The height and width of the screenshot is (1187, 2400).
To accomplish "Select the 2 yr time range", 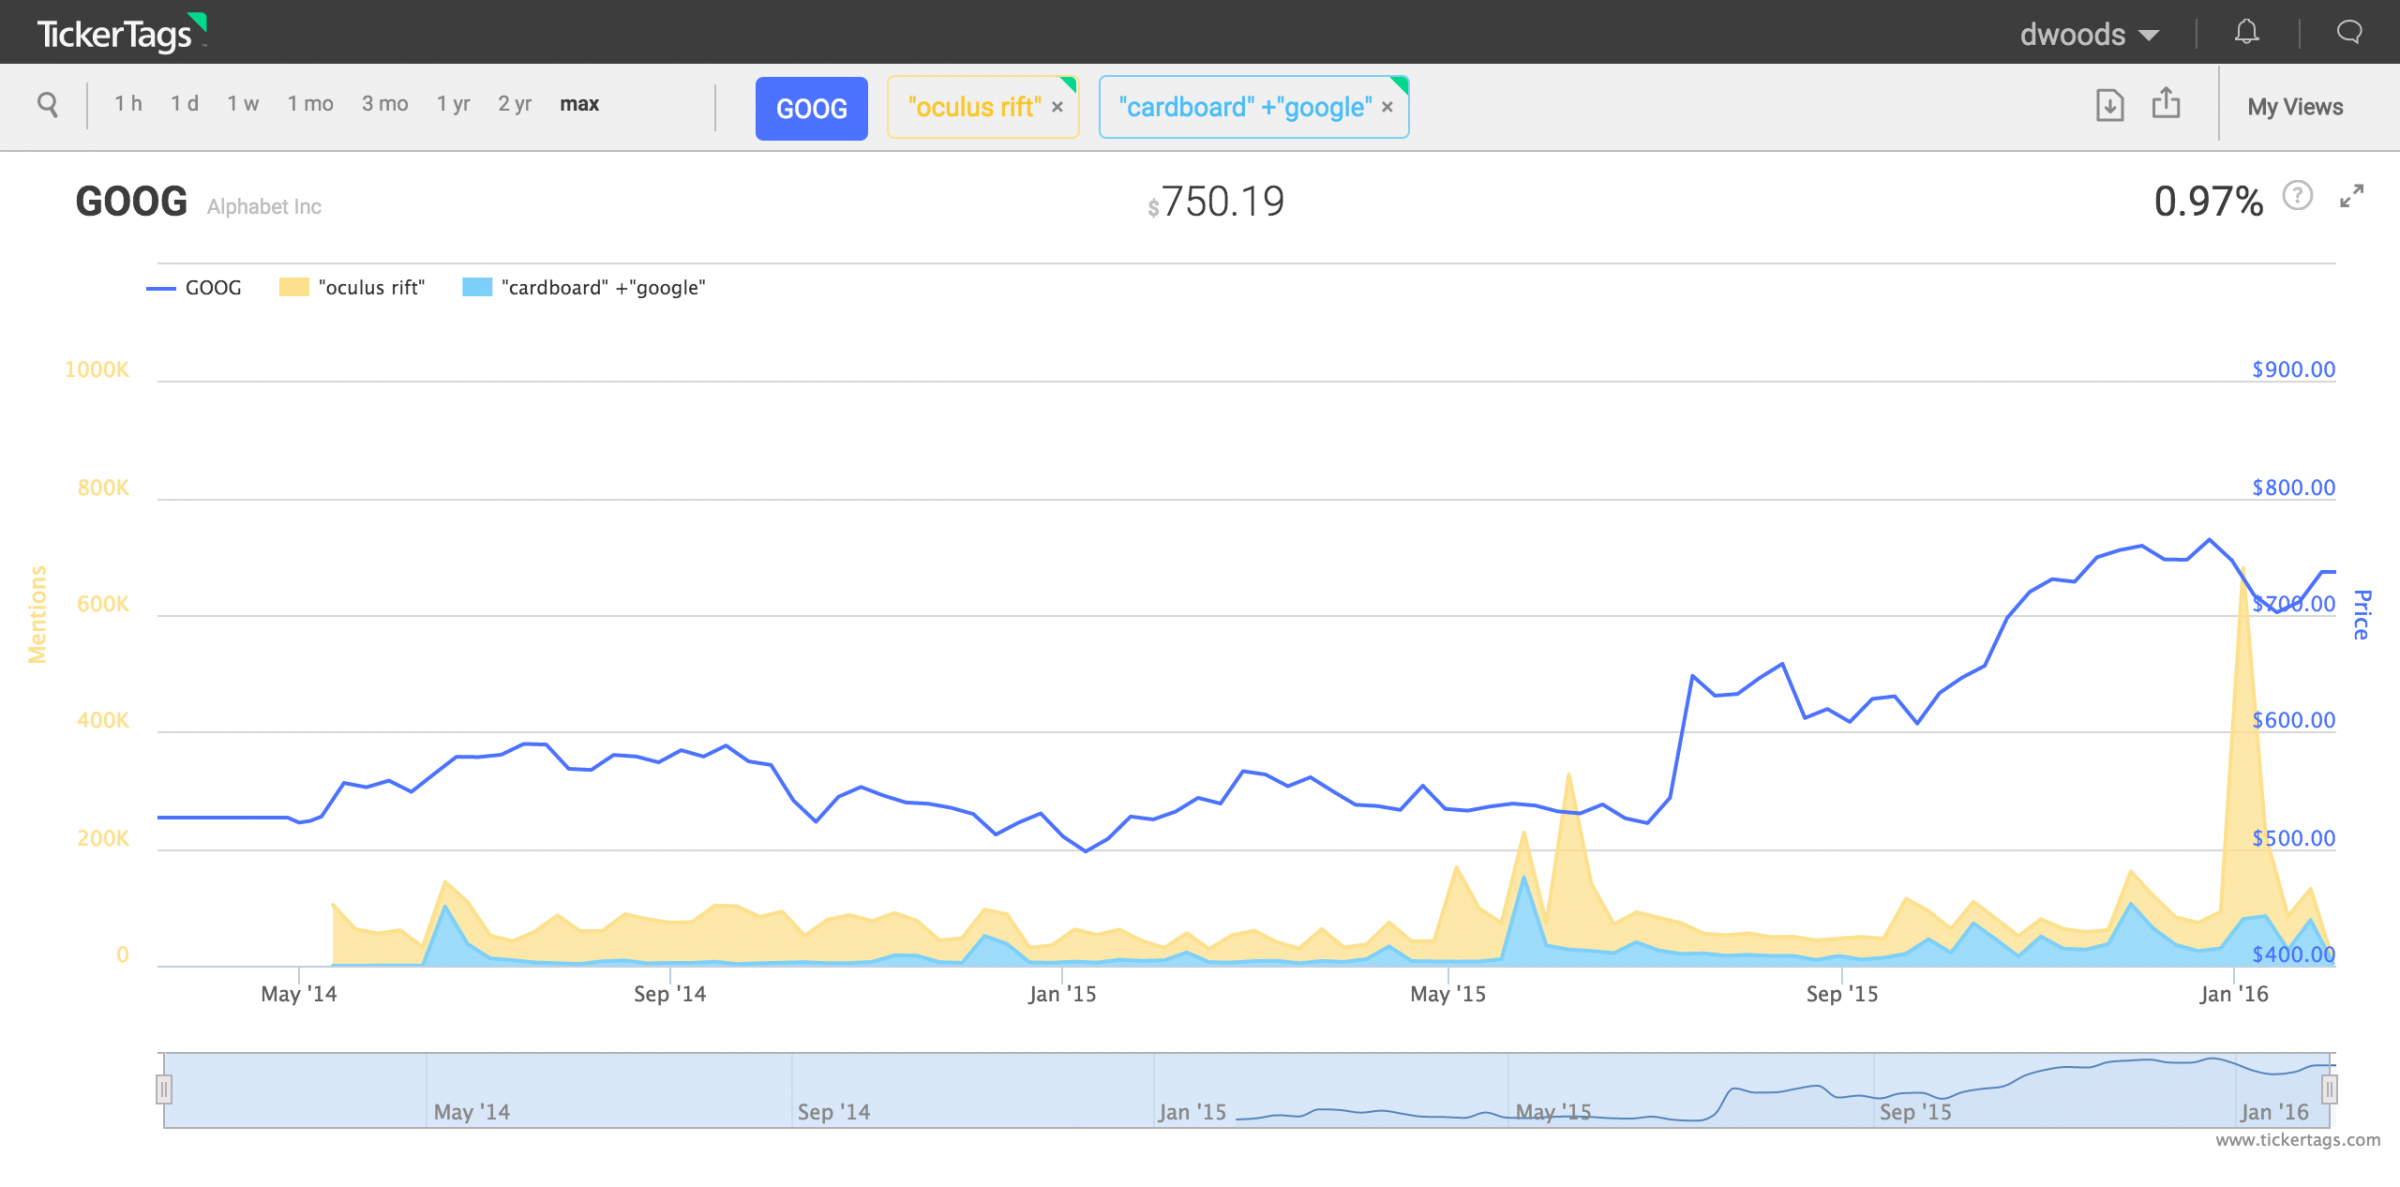I will 515,104.
